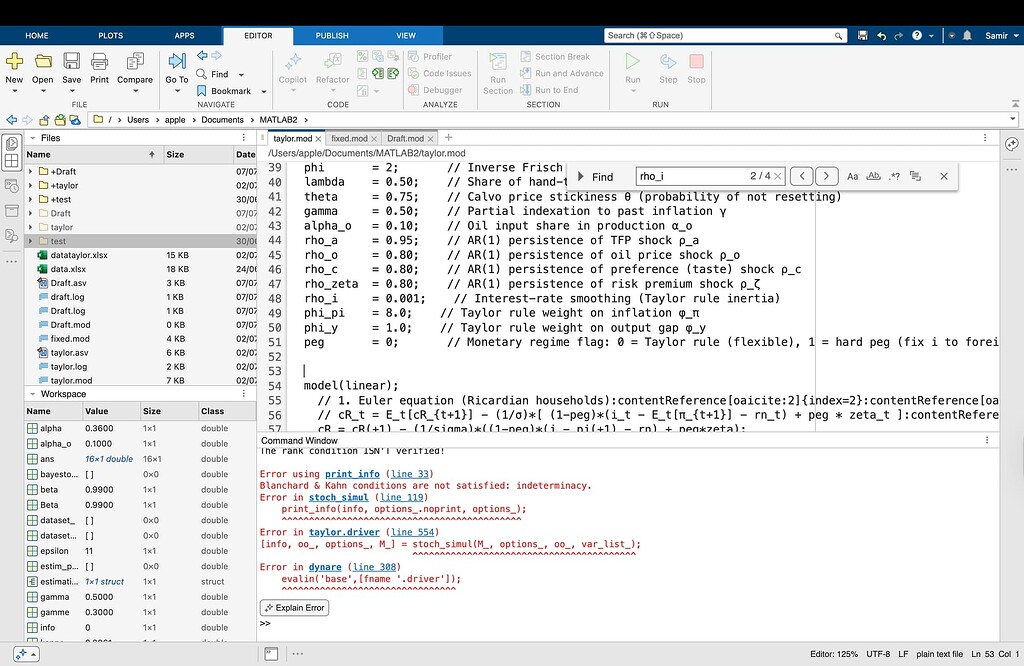Open the fixed.mod editor tab

tap(349, 138)
